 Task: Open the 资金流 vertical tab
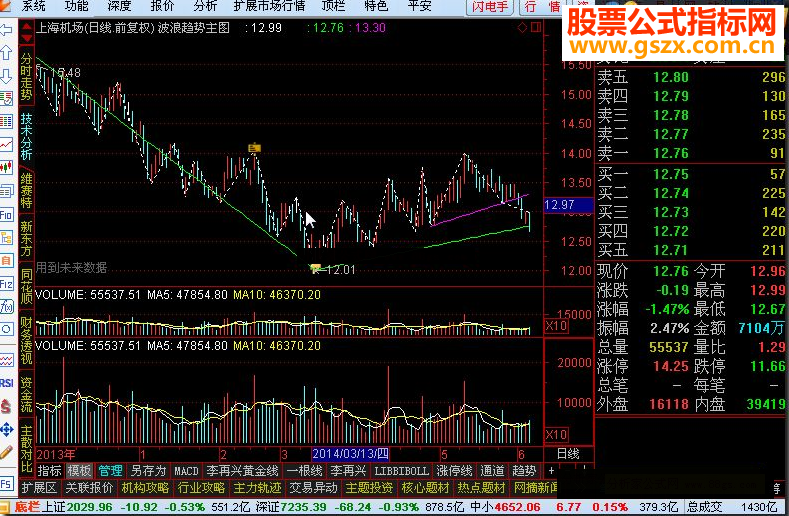(27, 394)
